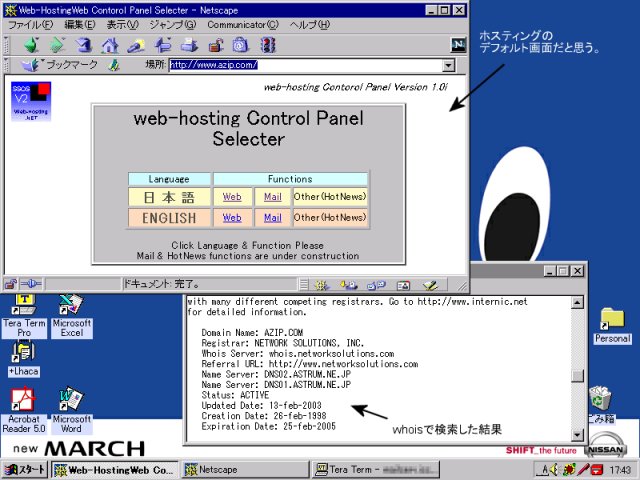640x480 pixels.
Task: Open Composer from the component bar
Action: pos(430,285)
